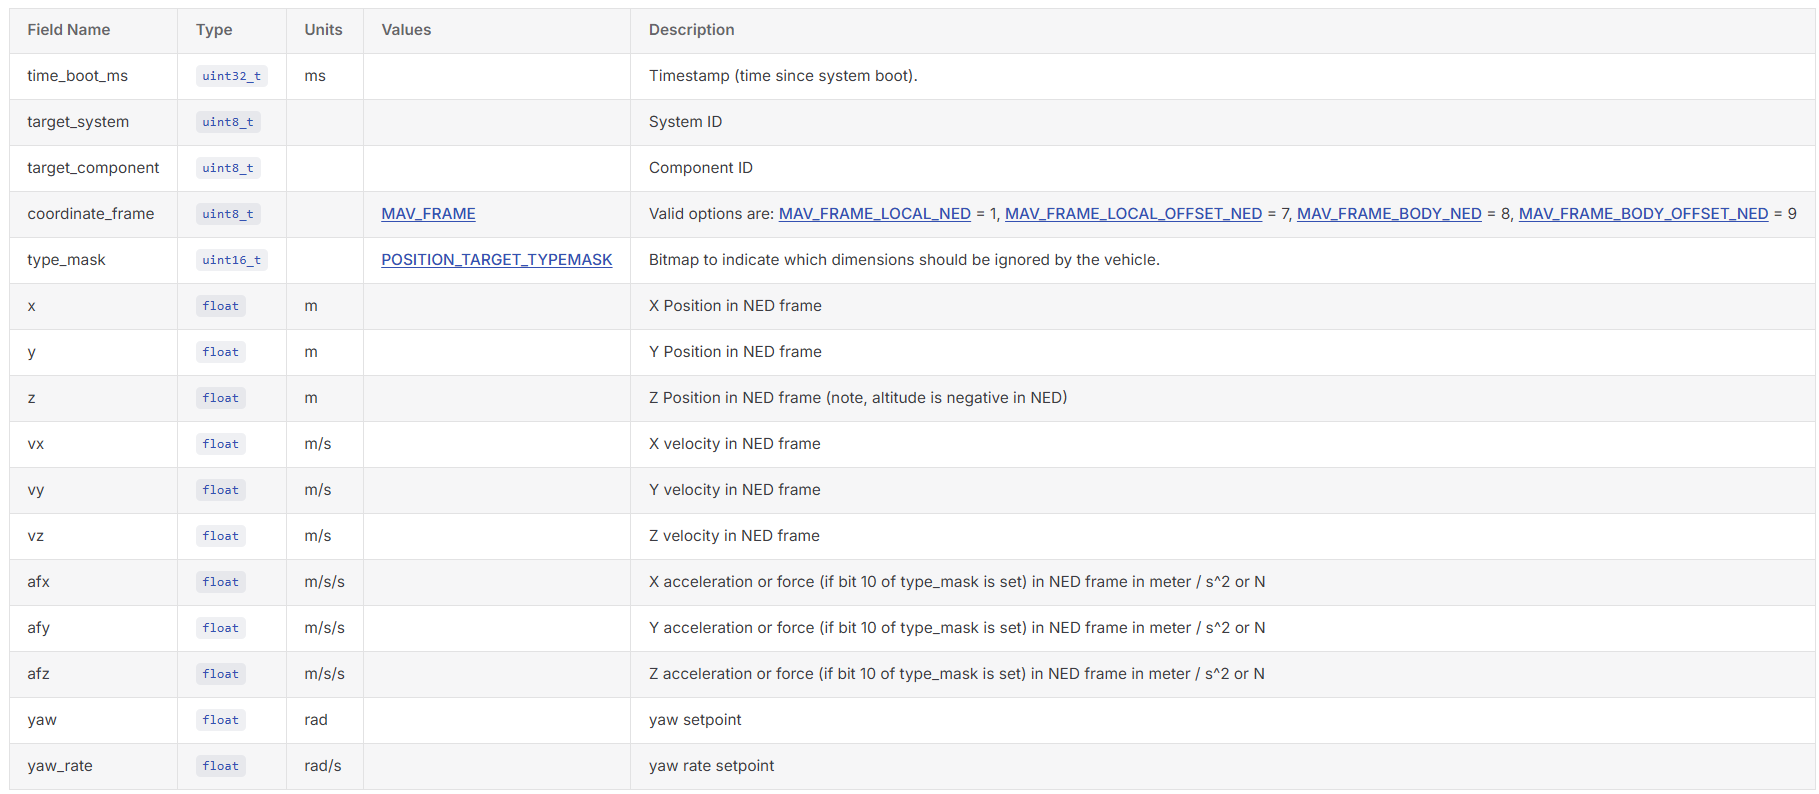Click the Values column header
This screenshot has width=1819, height=794.
pyautogui.click(x=406, y=30)
